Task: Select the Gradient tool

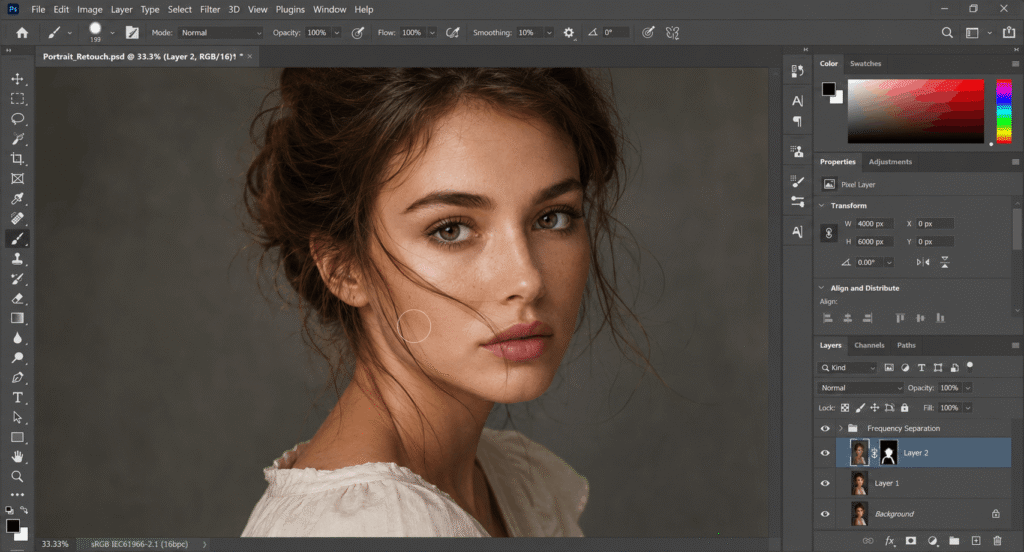Action: click(18, 318)
